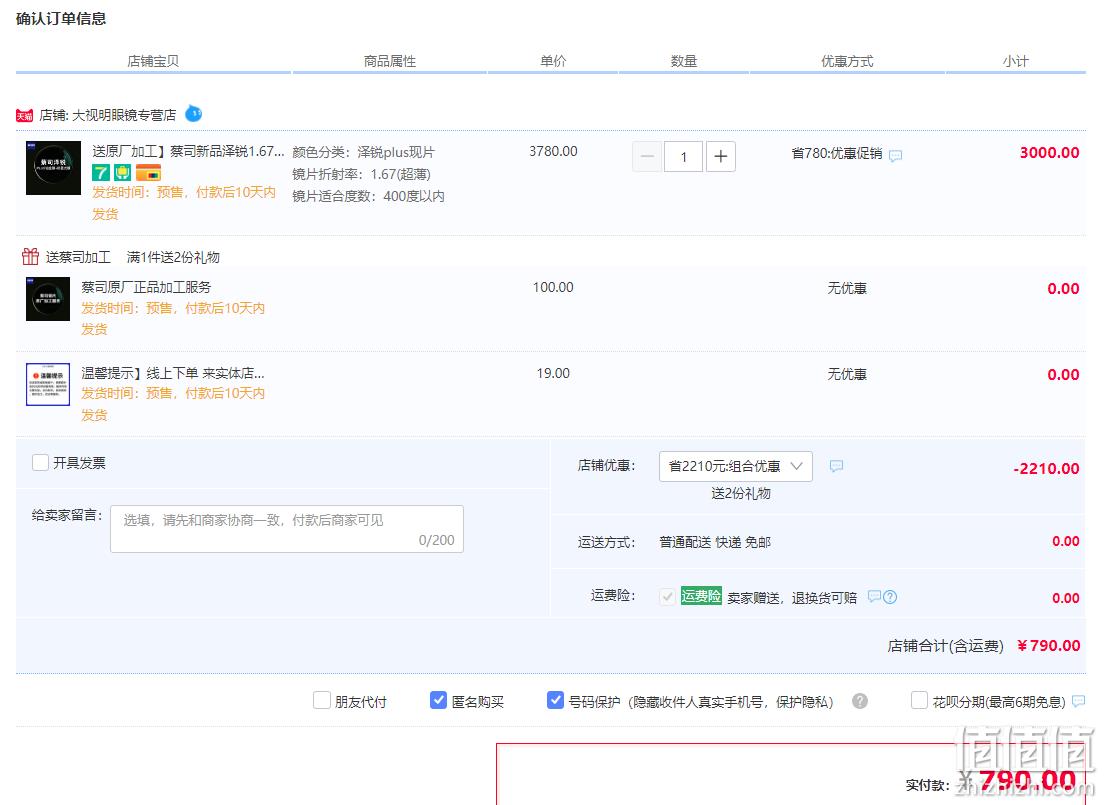Image resolution: width=1104 pixels, height=805 pixels.
Task: Uncheck 匿名购买 checkbox
Action: (x=438, y=700)
